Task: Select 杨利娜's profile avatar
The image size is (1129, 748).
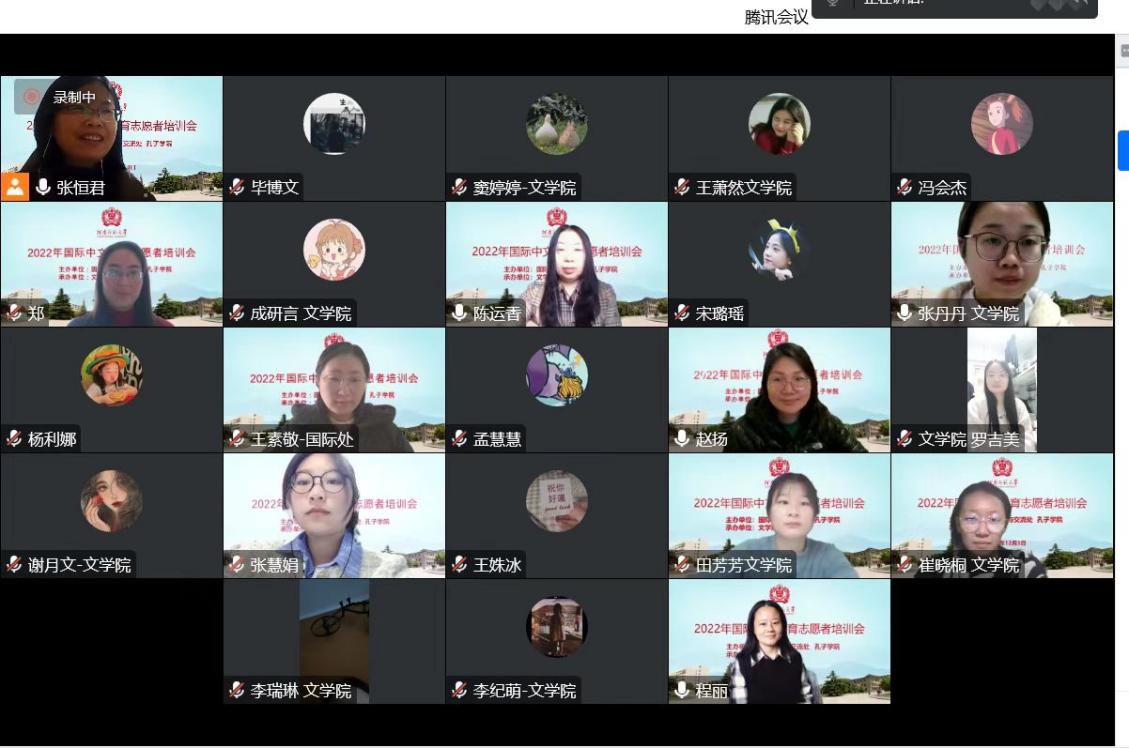Action: pos(111,376)
